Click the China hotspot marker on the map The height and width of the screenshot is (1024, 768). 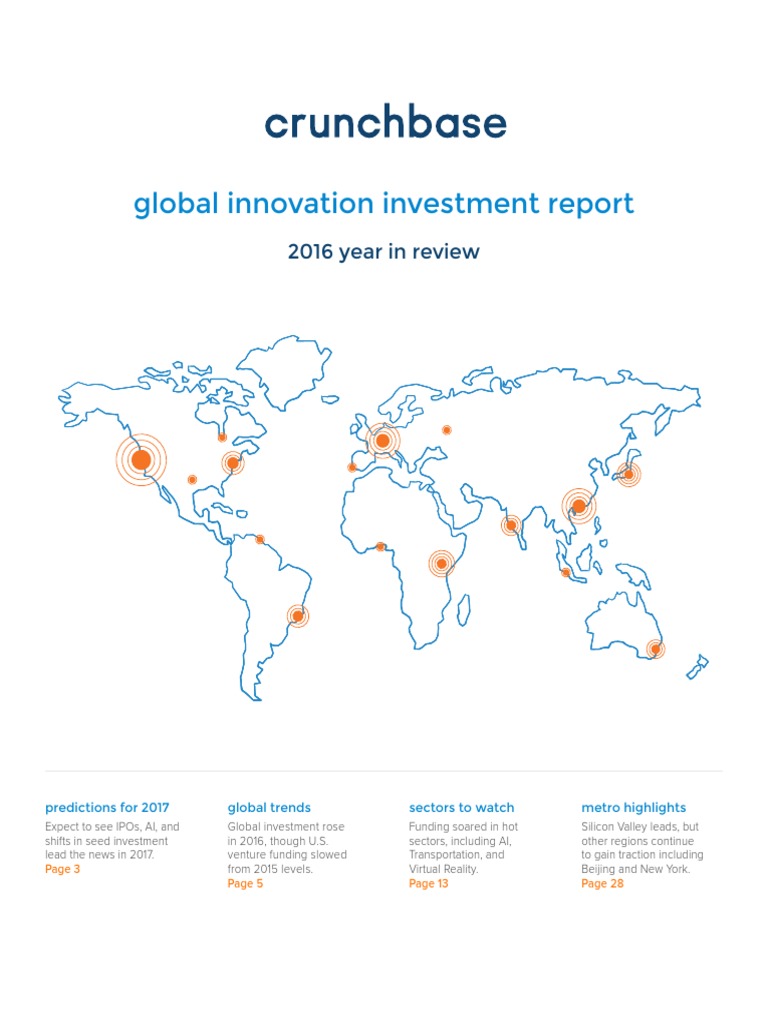pos(579,506)
